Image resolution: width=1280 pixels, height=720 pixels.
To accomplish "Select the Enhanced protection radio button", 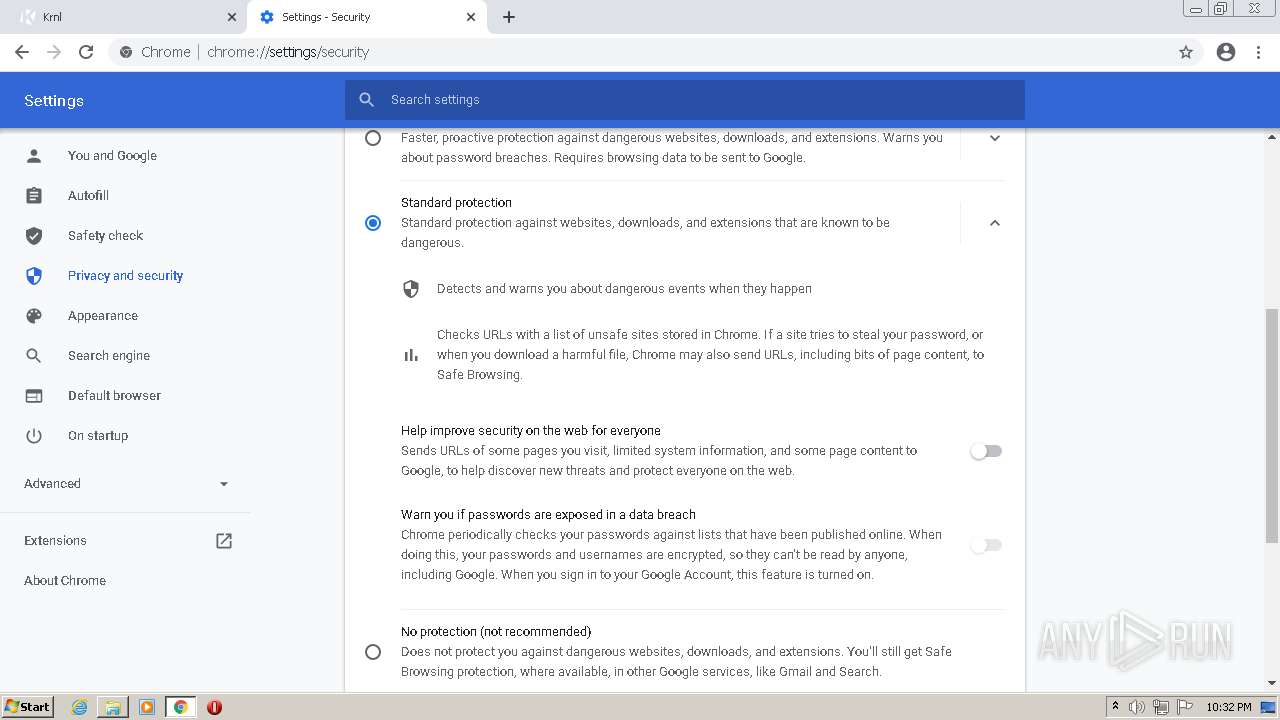I will (x=373, y=138).
